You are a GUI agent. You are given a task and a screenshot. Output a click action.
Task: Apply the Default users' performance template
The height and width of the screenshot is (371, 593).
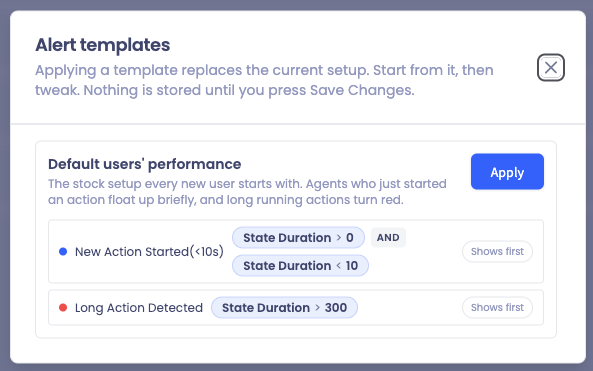(x=507, y=172)
